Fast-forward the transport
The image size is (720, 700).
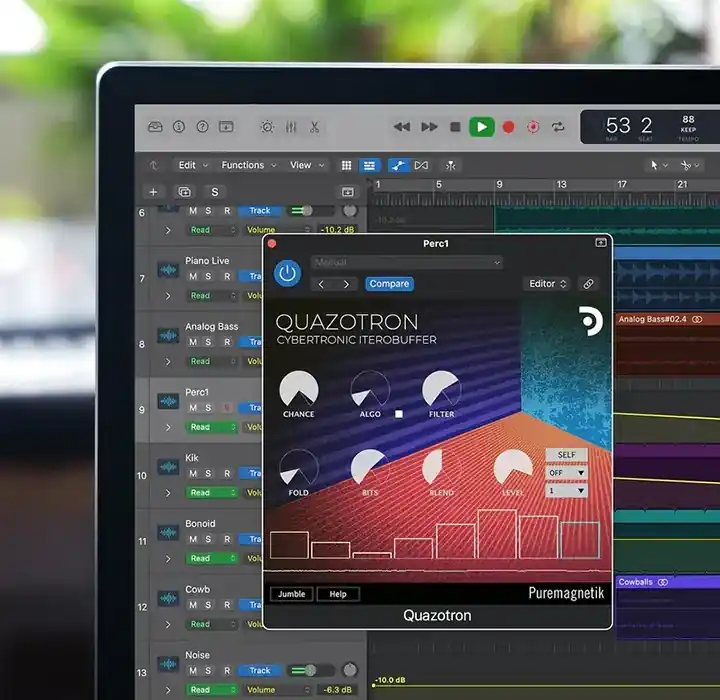coord(429,127)
